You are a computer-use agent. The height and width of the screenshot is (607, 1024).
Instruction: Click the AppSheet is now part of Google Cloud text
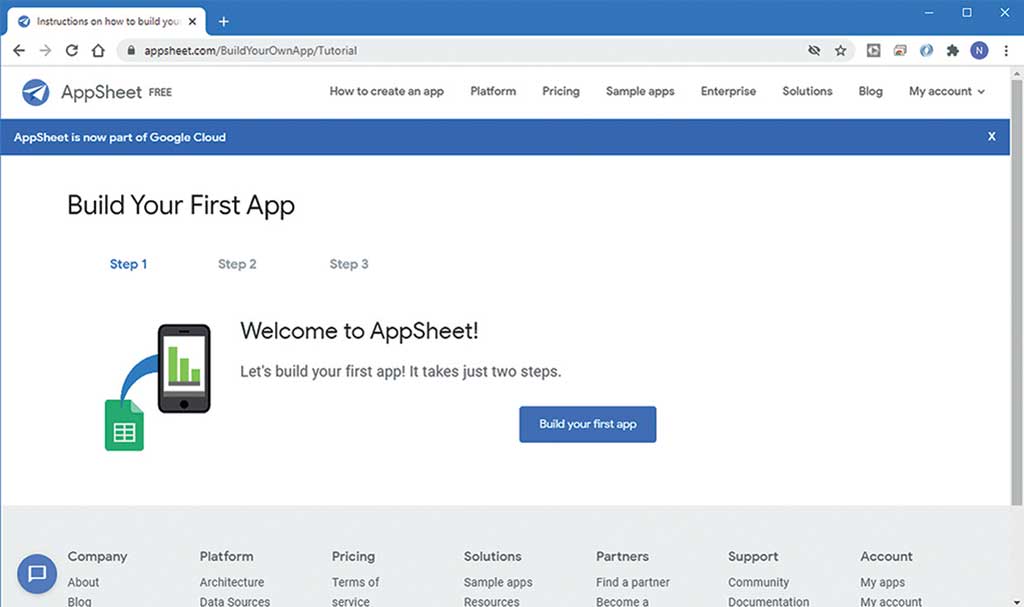120,137
